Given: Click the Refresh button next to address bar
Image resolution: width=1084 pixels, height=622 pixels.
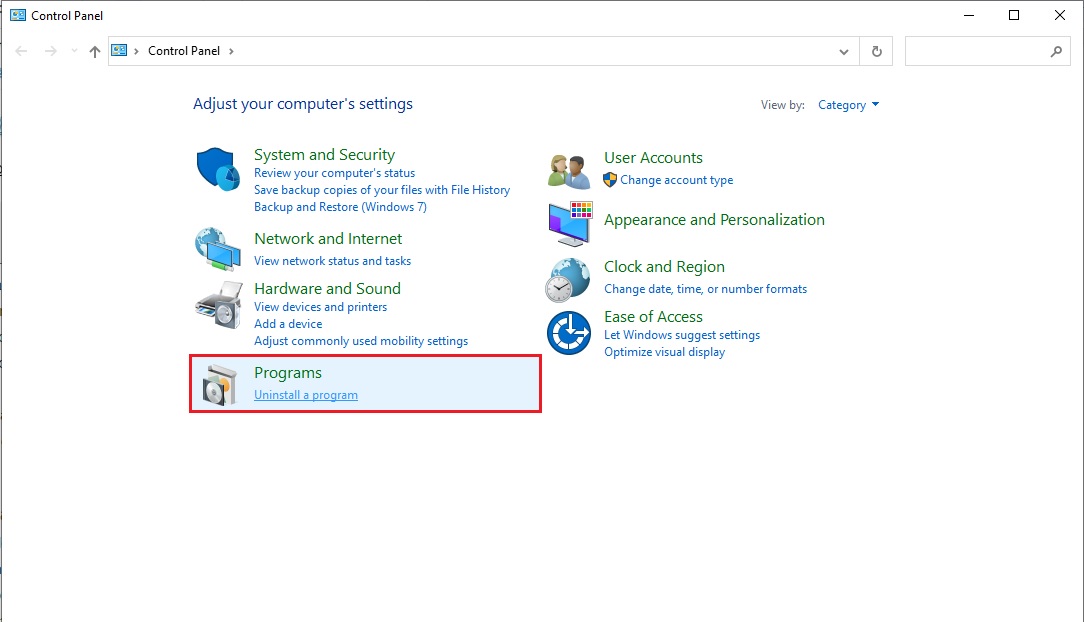Looking at the screenshot, I should click(x=877, y=51).
